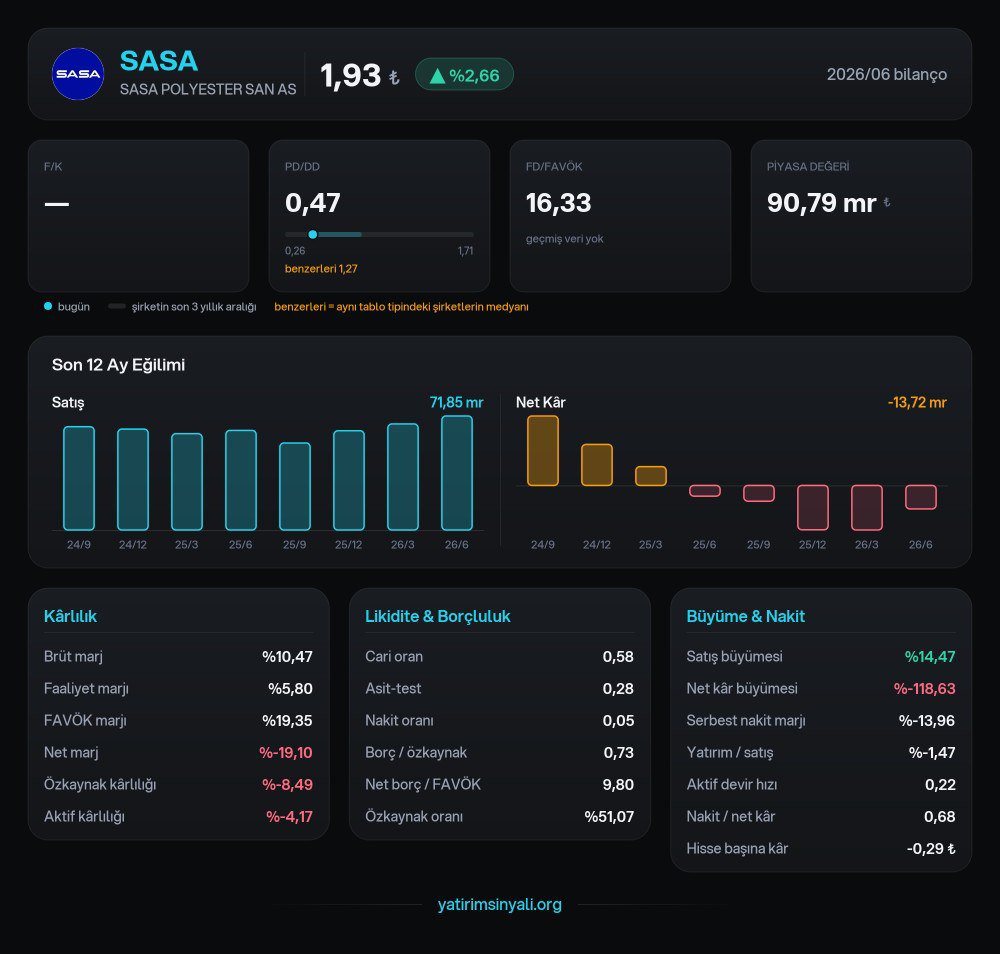This screenshot has height=954, width=1000.
Task: Click the 'Büyüme & Nakit' heading
Action: [x=746, y=616]
